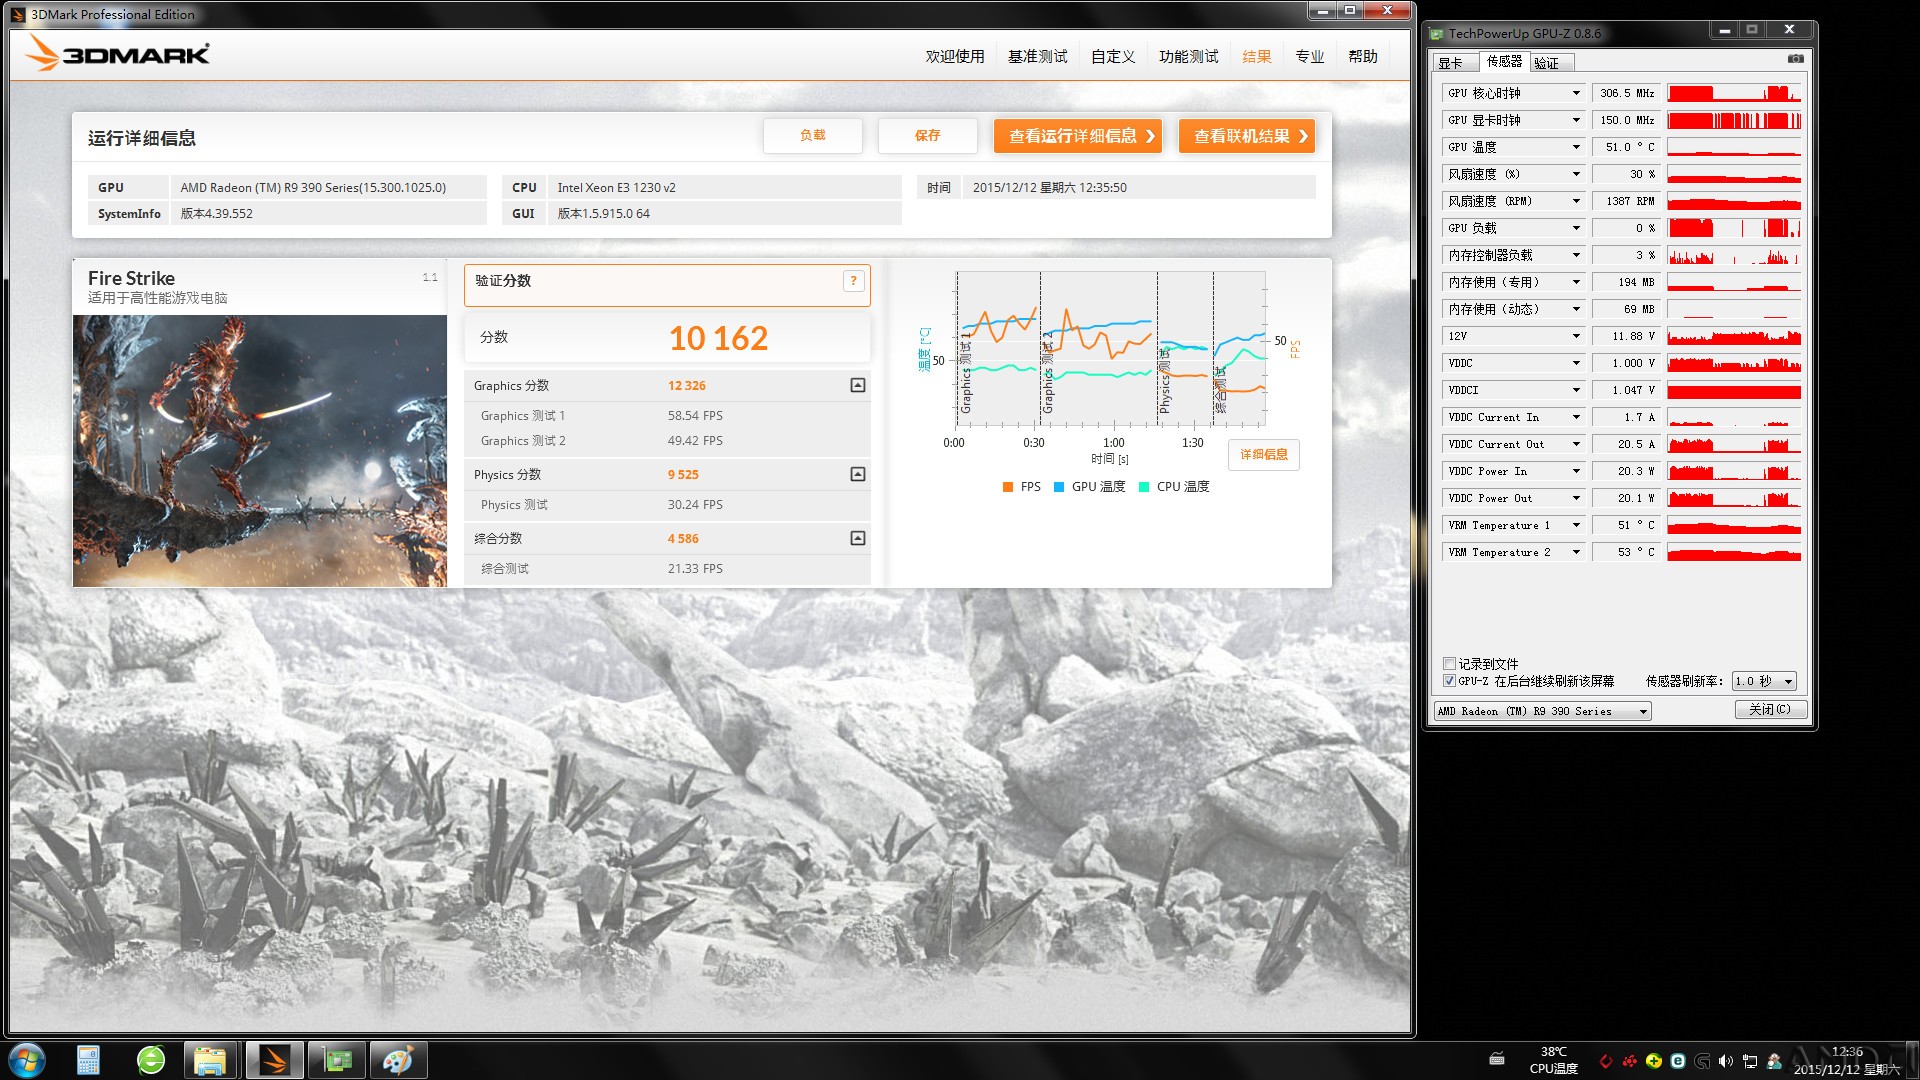Open file explorer folder in taskbar
Viewport: 1920px width, 1080px height.
(x=210, y=1060)
